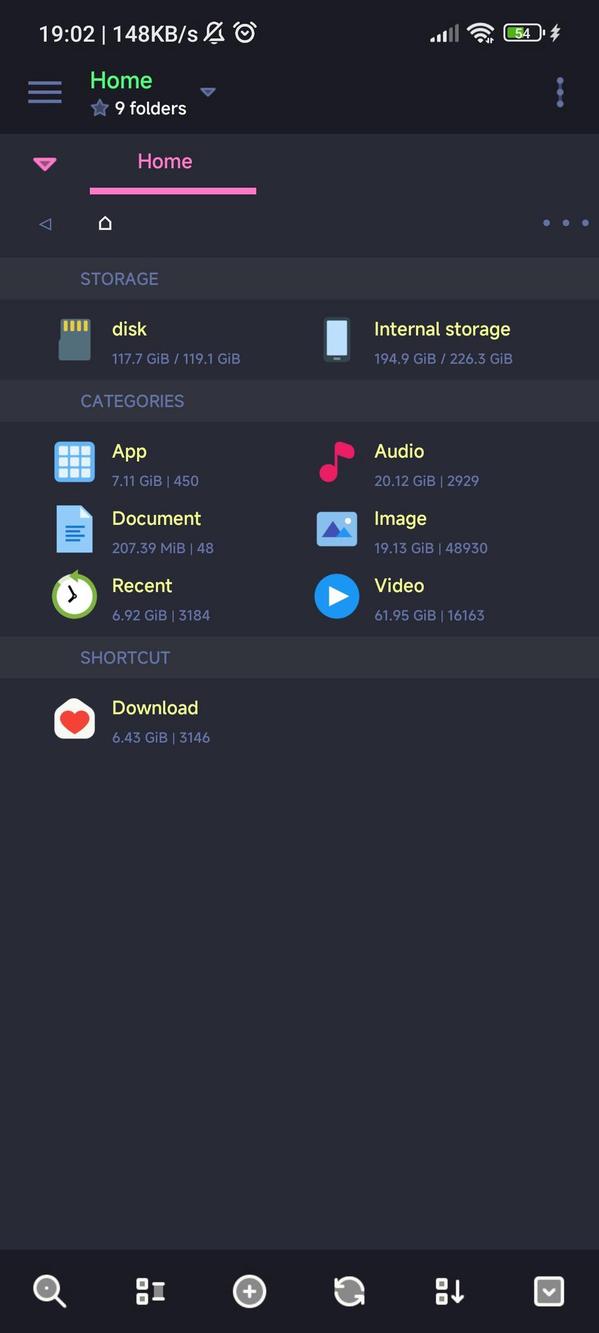Open the Audio music note icon

coord(337,462)
